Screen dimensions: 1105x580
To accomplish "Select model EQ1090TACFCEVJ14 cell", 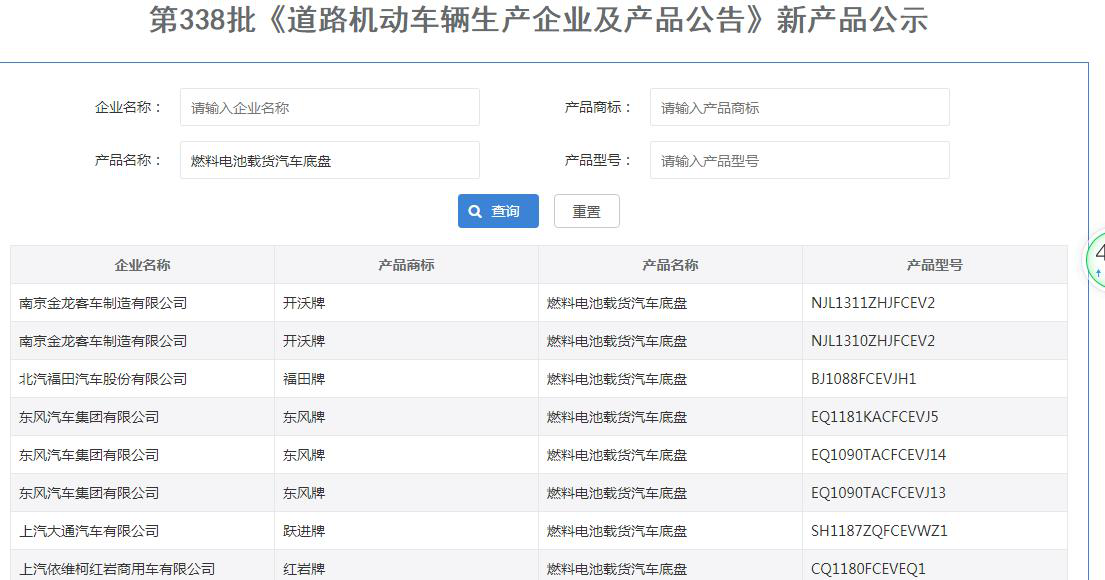I will pyautogui.click(x=934, y=455).
